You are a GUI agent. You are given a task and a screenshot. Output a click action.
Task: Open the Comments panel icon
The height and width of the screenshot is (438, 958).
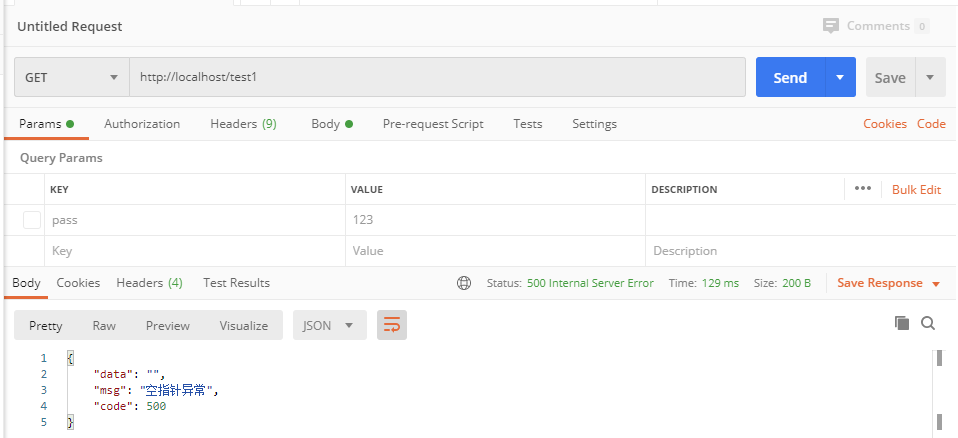click(x=830, y=26)
